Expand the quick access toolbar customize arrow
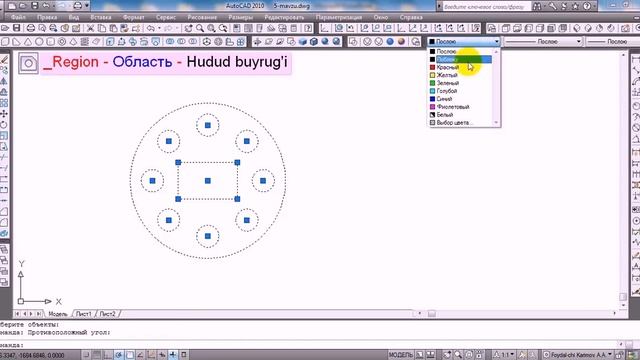Viewport: 640px width, 360px height. click(x=87, y=6)
